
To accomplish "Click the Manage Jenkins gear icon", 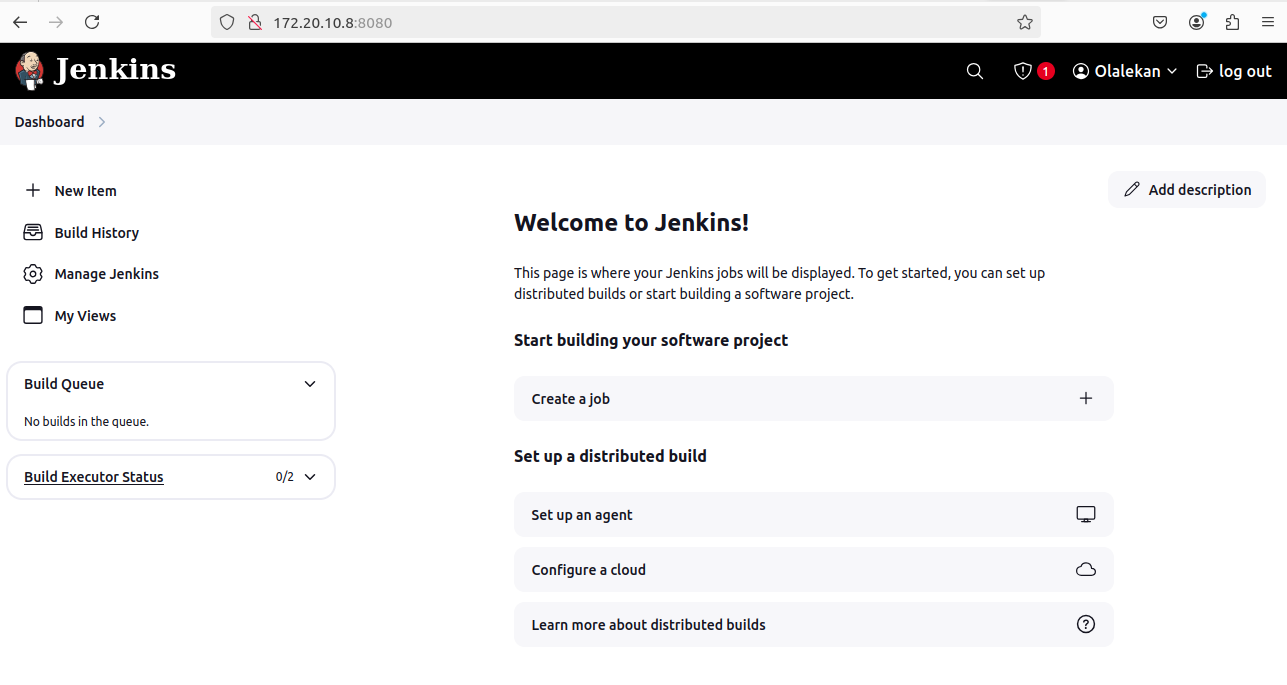I will coord(33,274).
